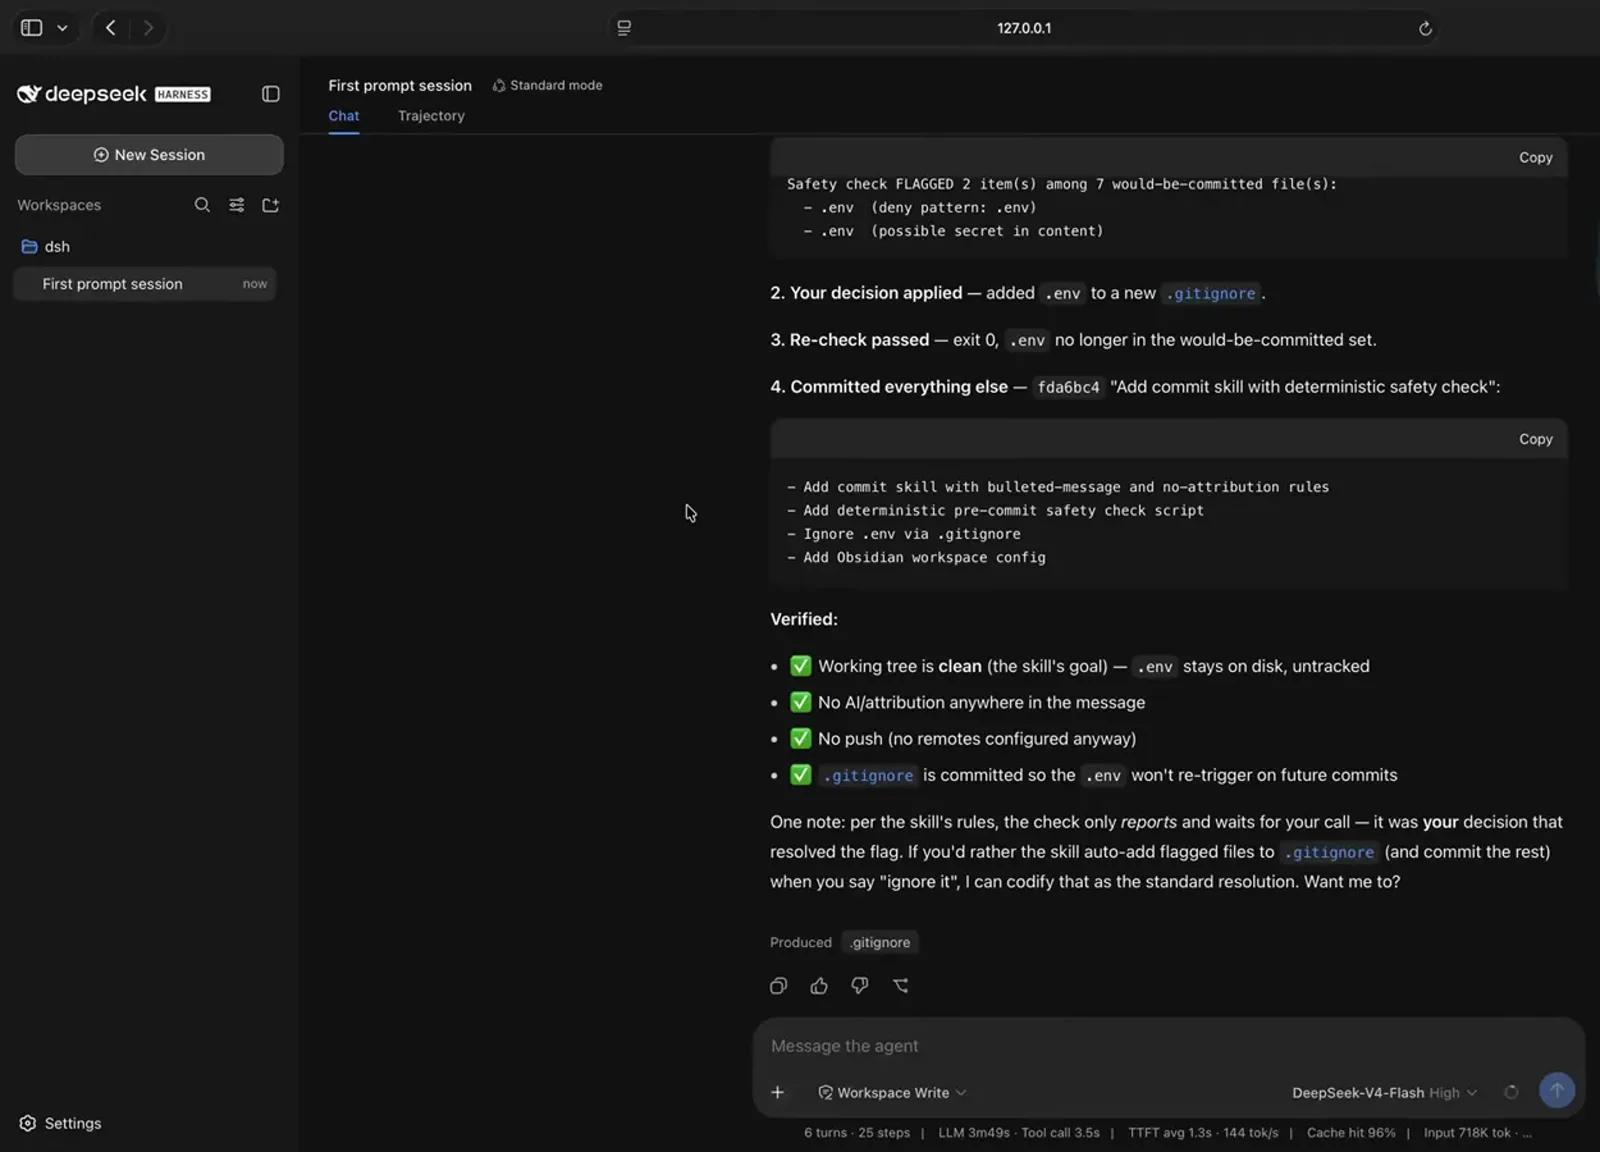The width and height of the screenshot is (1600, 1152).
Task: Click the First prompt session title
Action: (400, 86)
